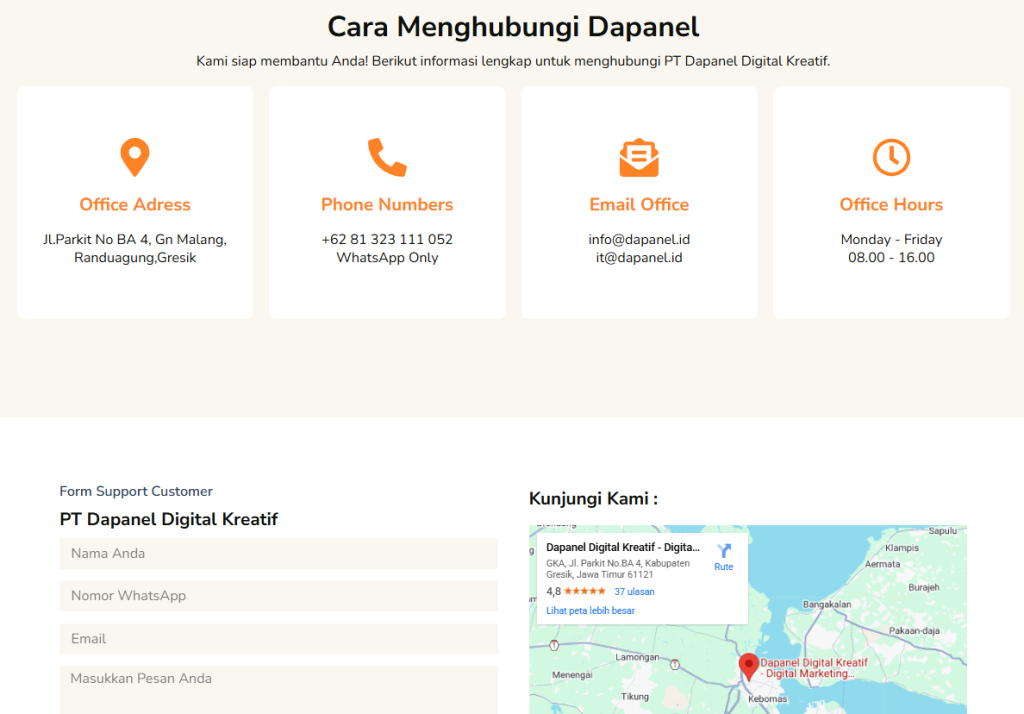Click the Burajeh label on the map

point(923,587)
